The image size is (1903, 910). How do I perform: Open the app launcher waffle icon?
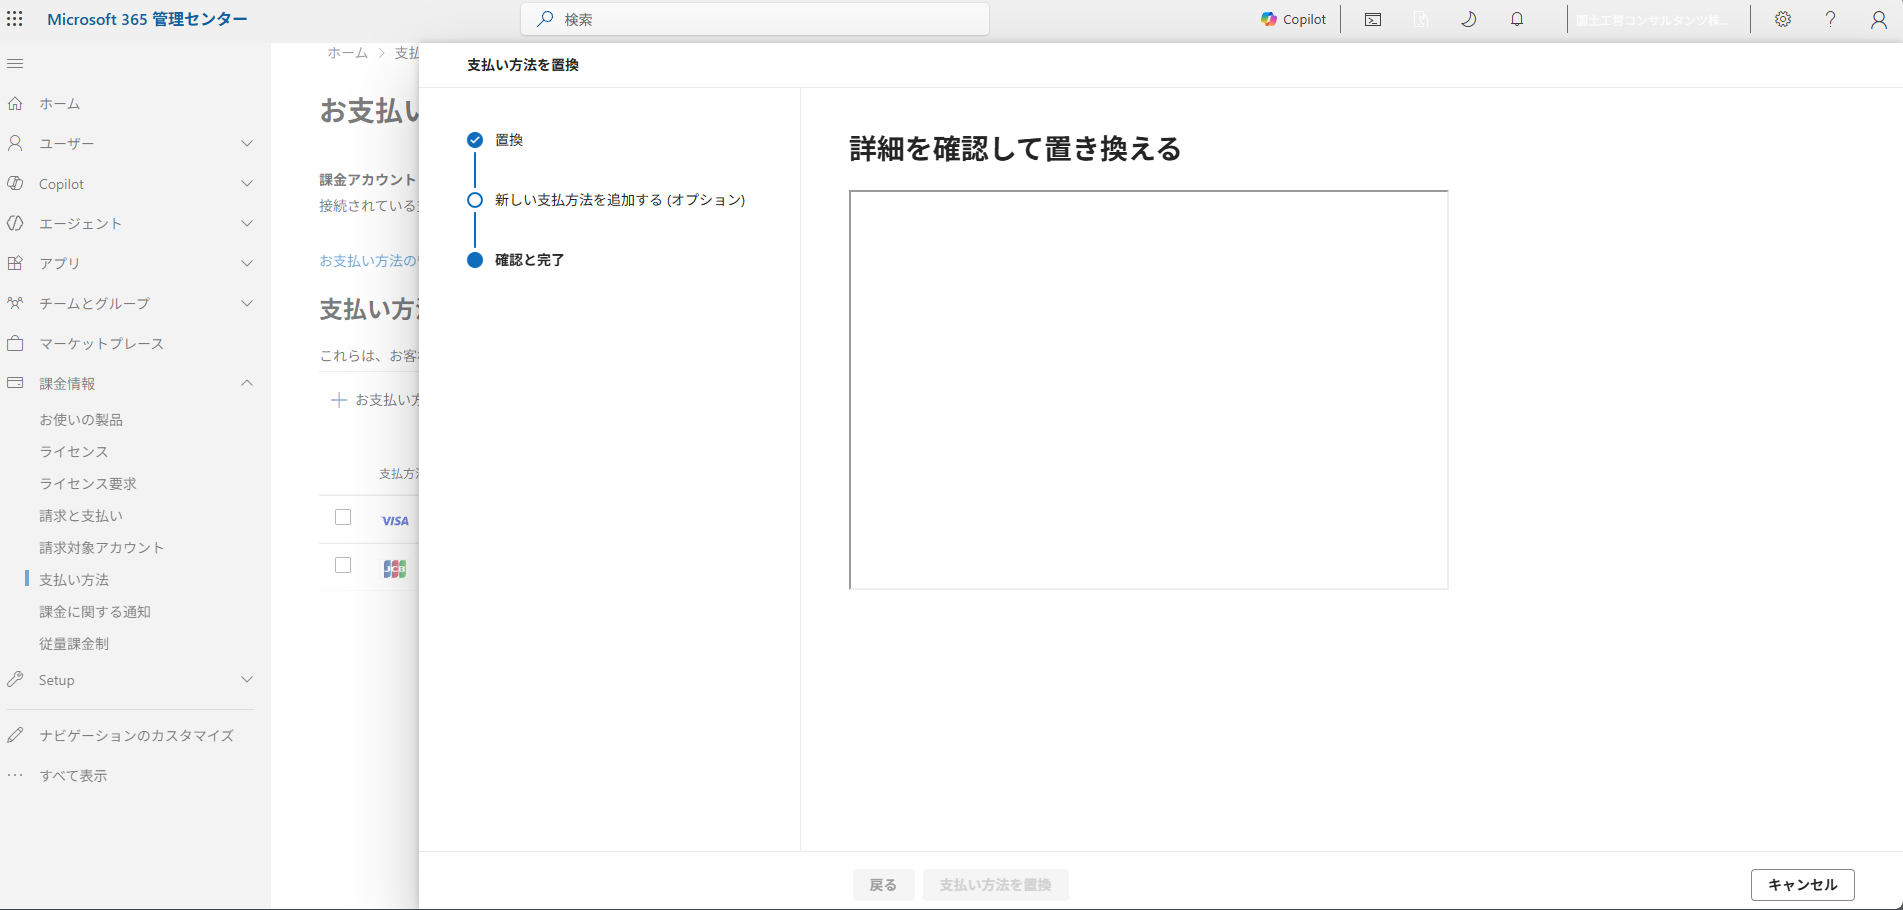tap(15, 19)
